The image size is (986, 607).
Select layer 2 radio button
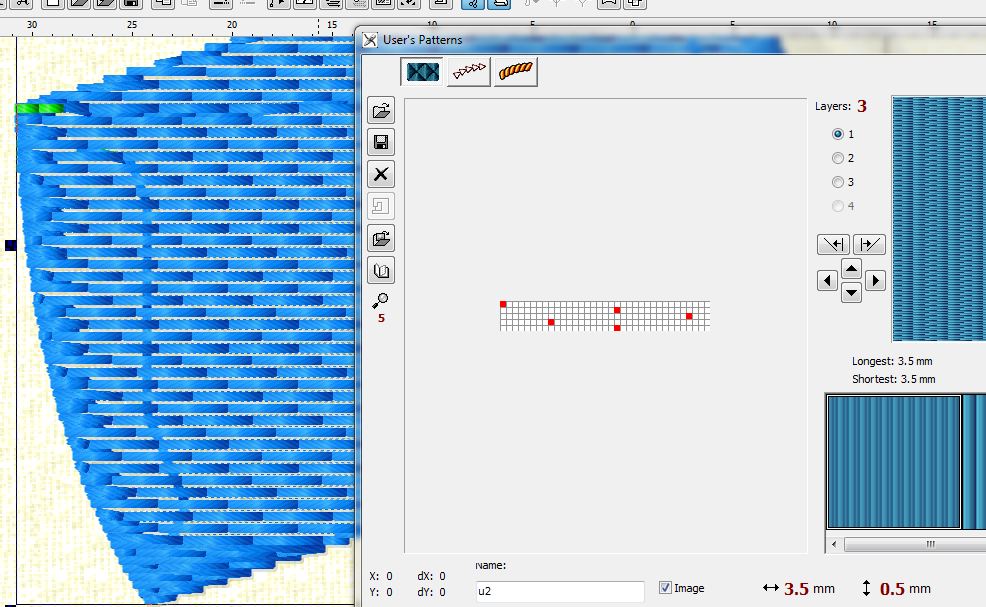click(x=838, y=158)
